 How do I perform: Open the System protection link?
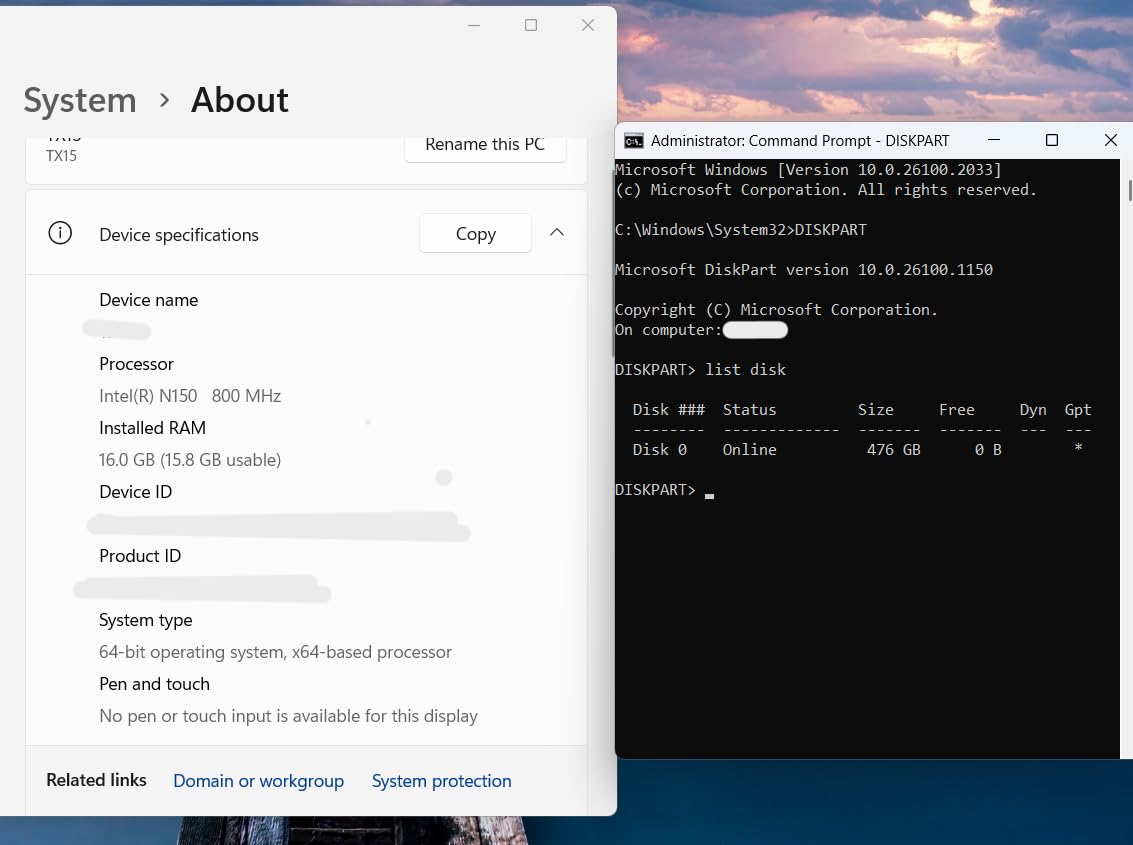point(441,781)
